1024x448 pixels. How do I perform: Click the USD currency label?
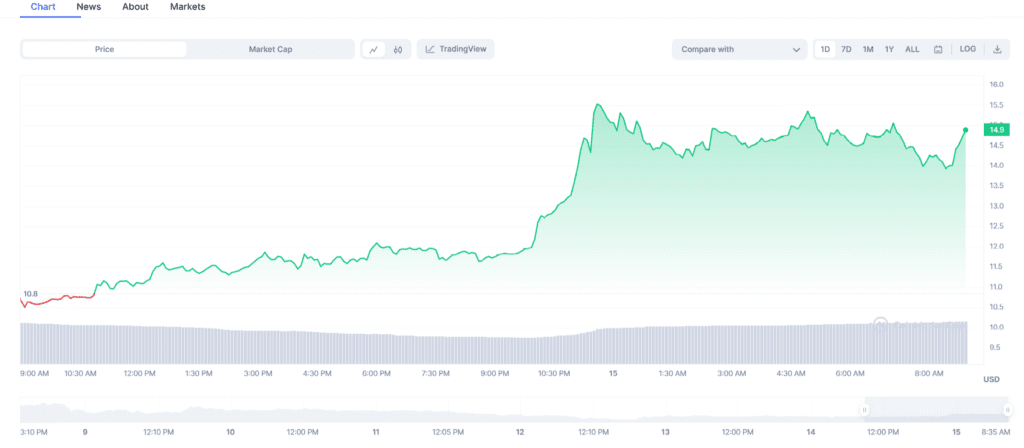point(991,379)
